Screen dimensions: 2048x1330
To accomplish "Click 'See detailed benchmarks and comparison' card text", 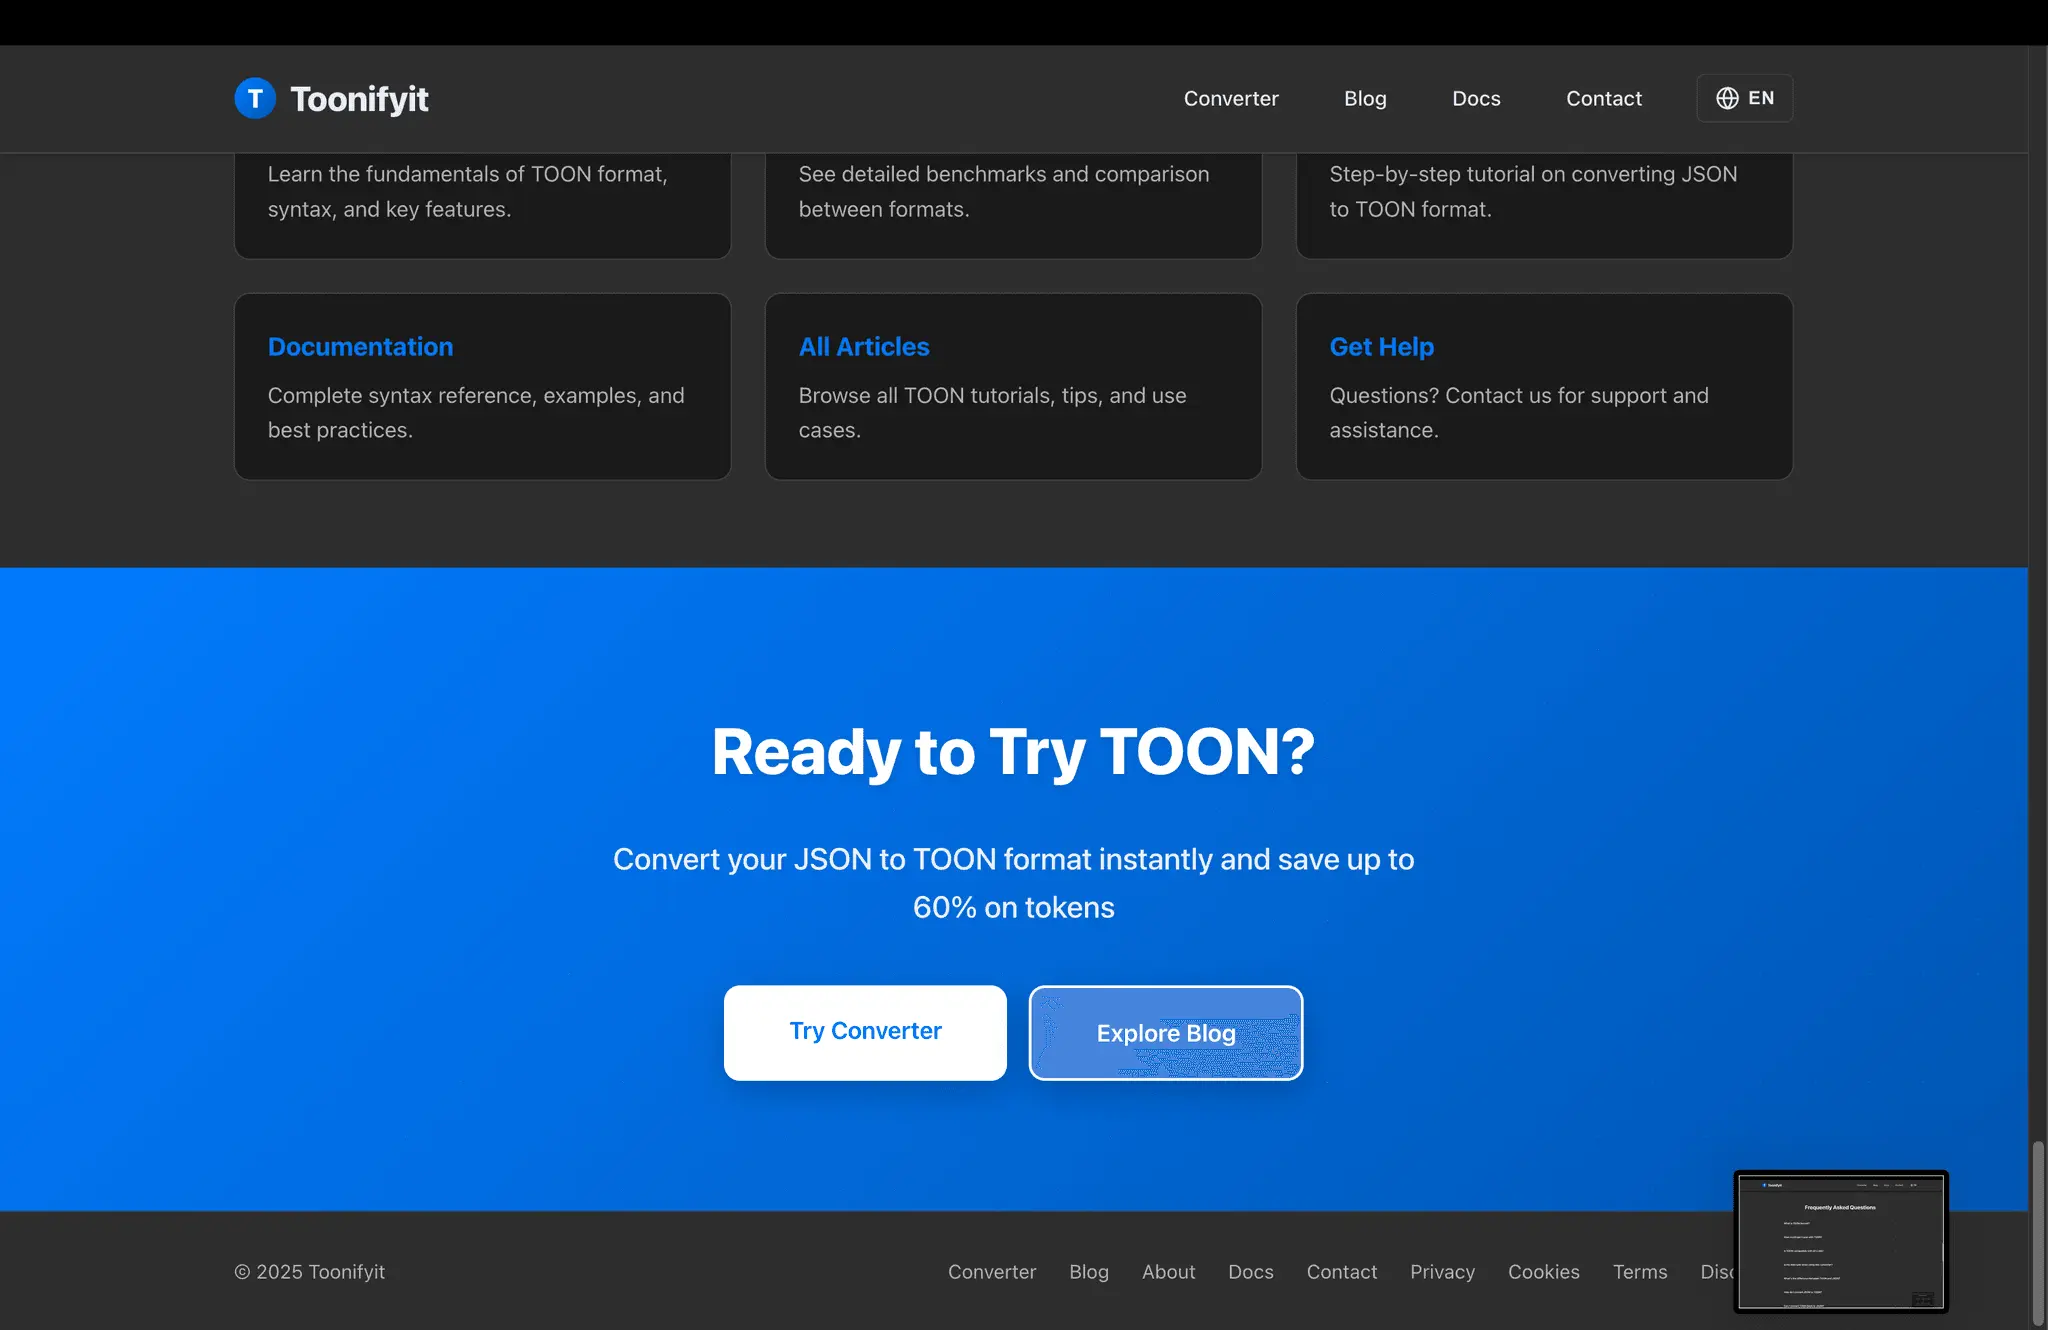I will click(x=1004, y=192).
